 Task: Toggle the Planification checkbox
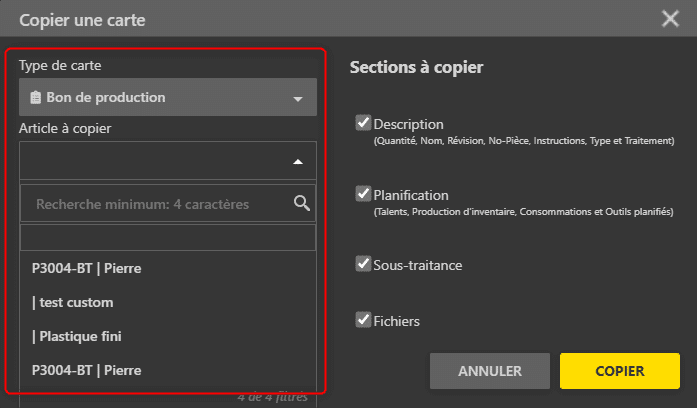pos(363,194)
